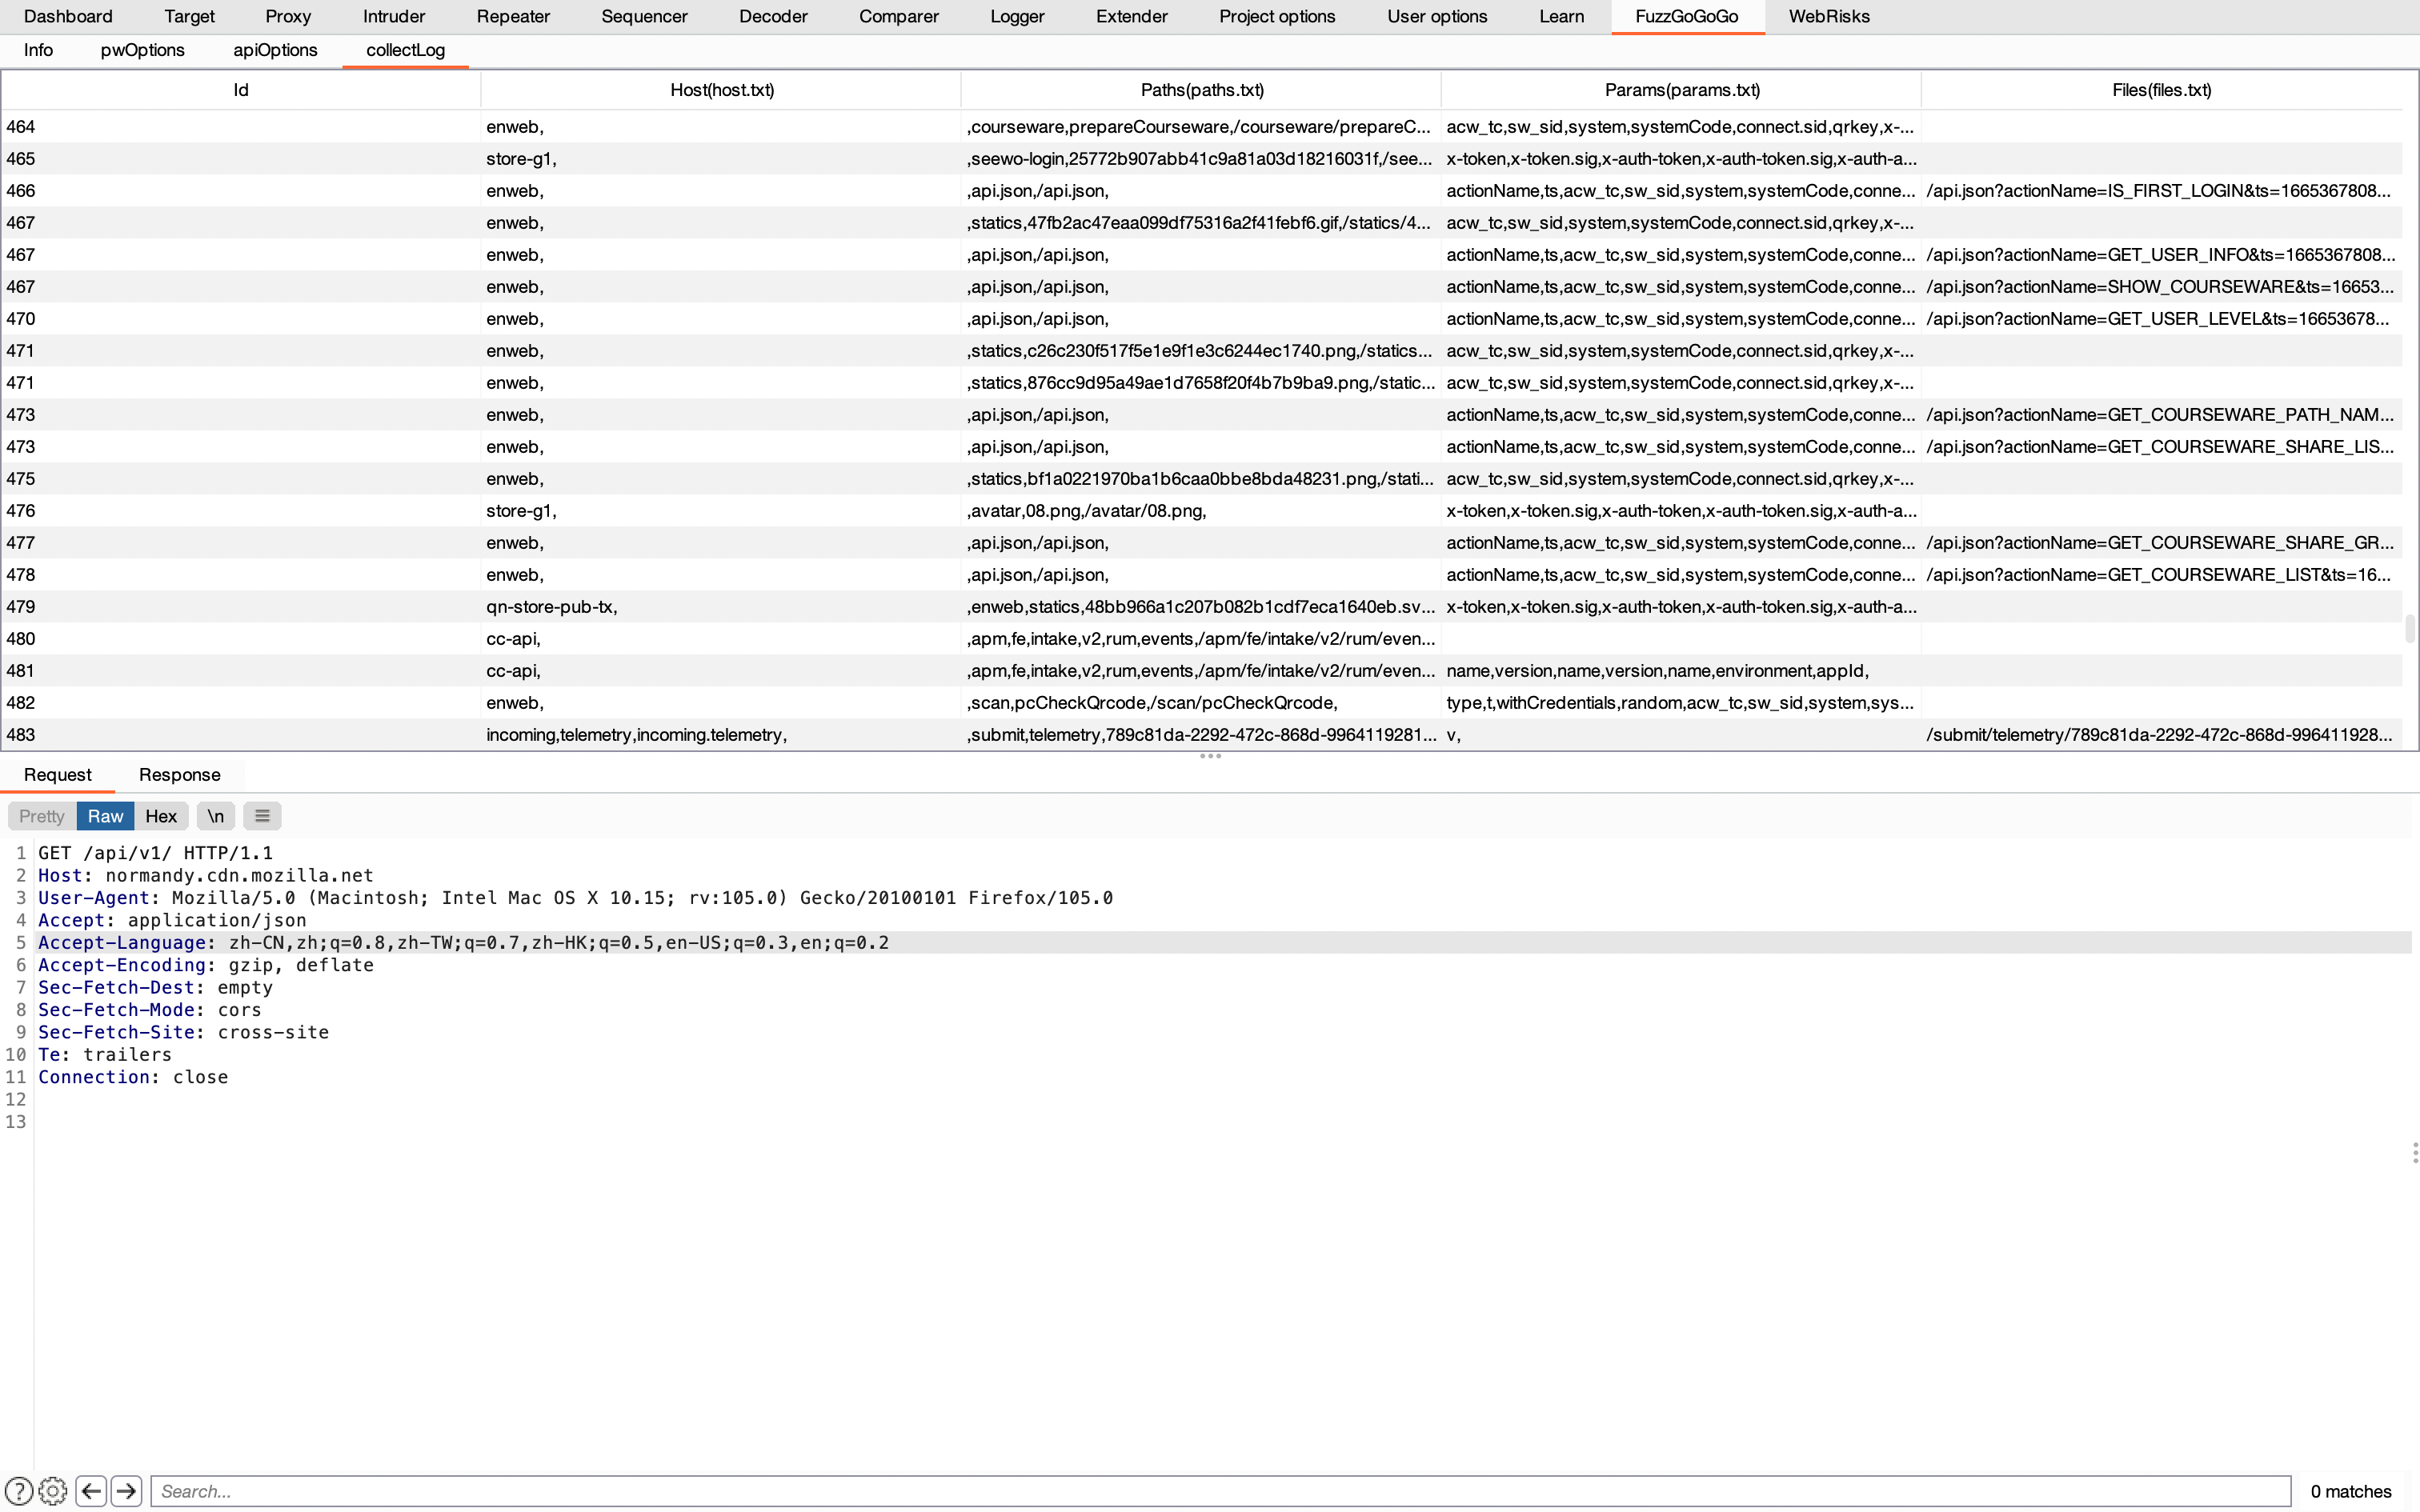Viewport: 2420px width, 1512px height.
Task: Open the message editor hamburger menu icon
Action: coord(262,816)
